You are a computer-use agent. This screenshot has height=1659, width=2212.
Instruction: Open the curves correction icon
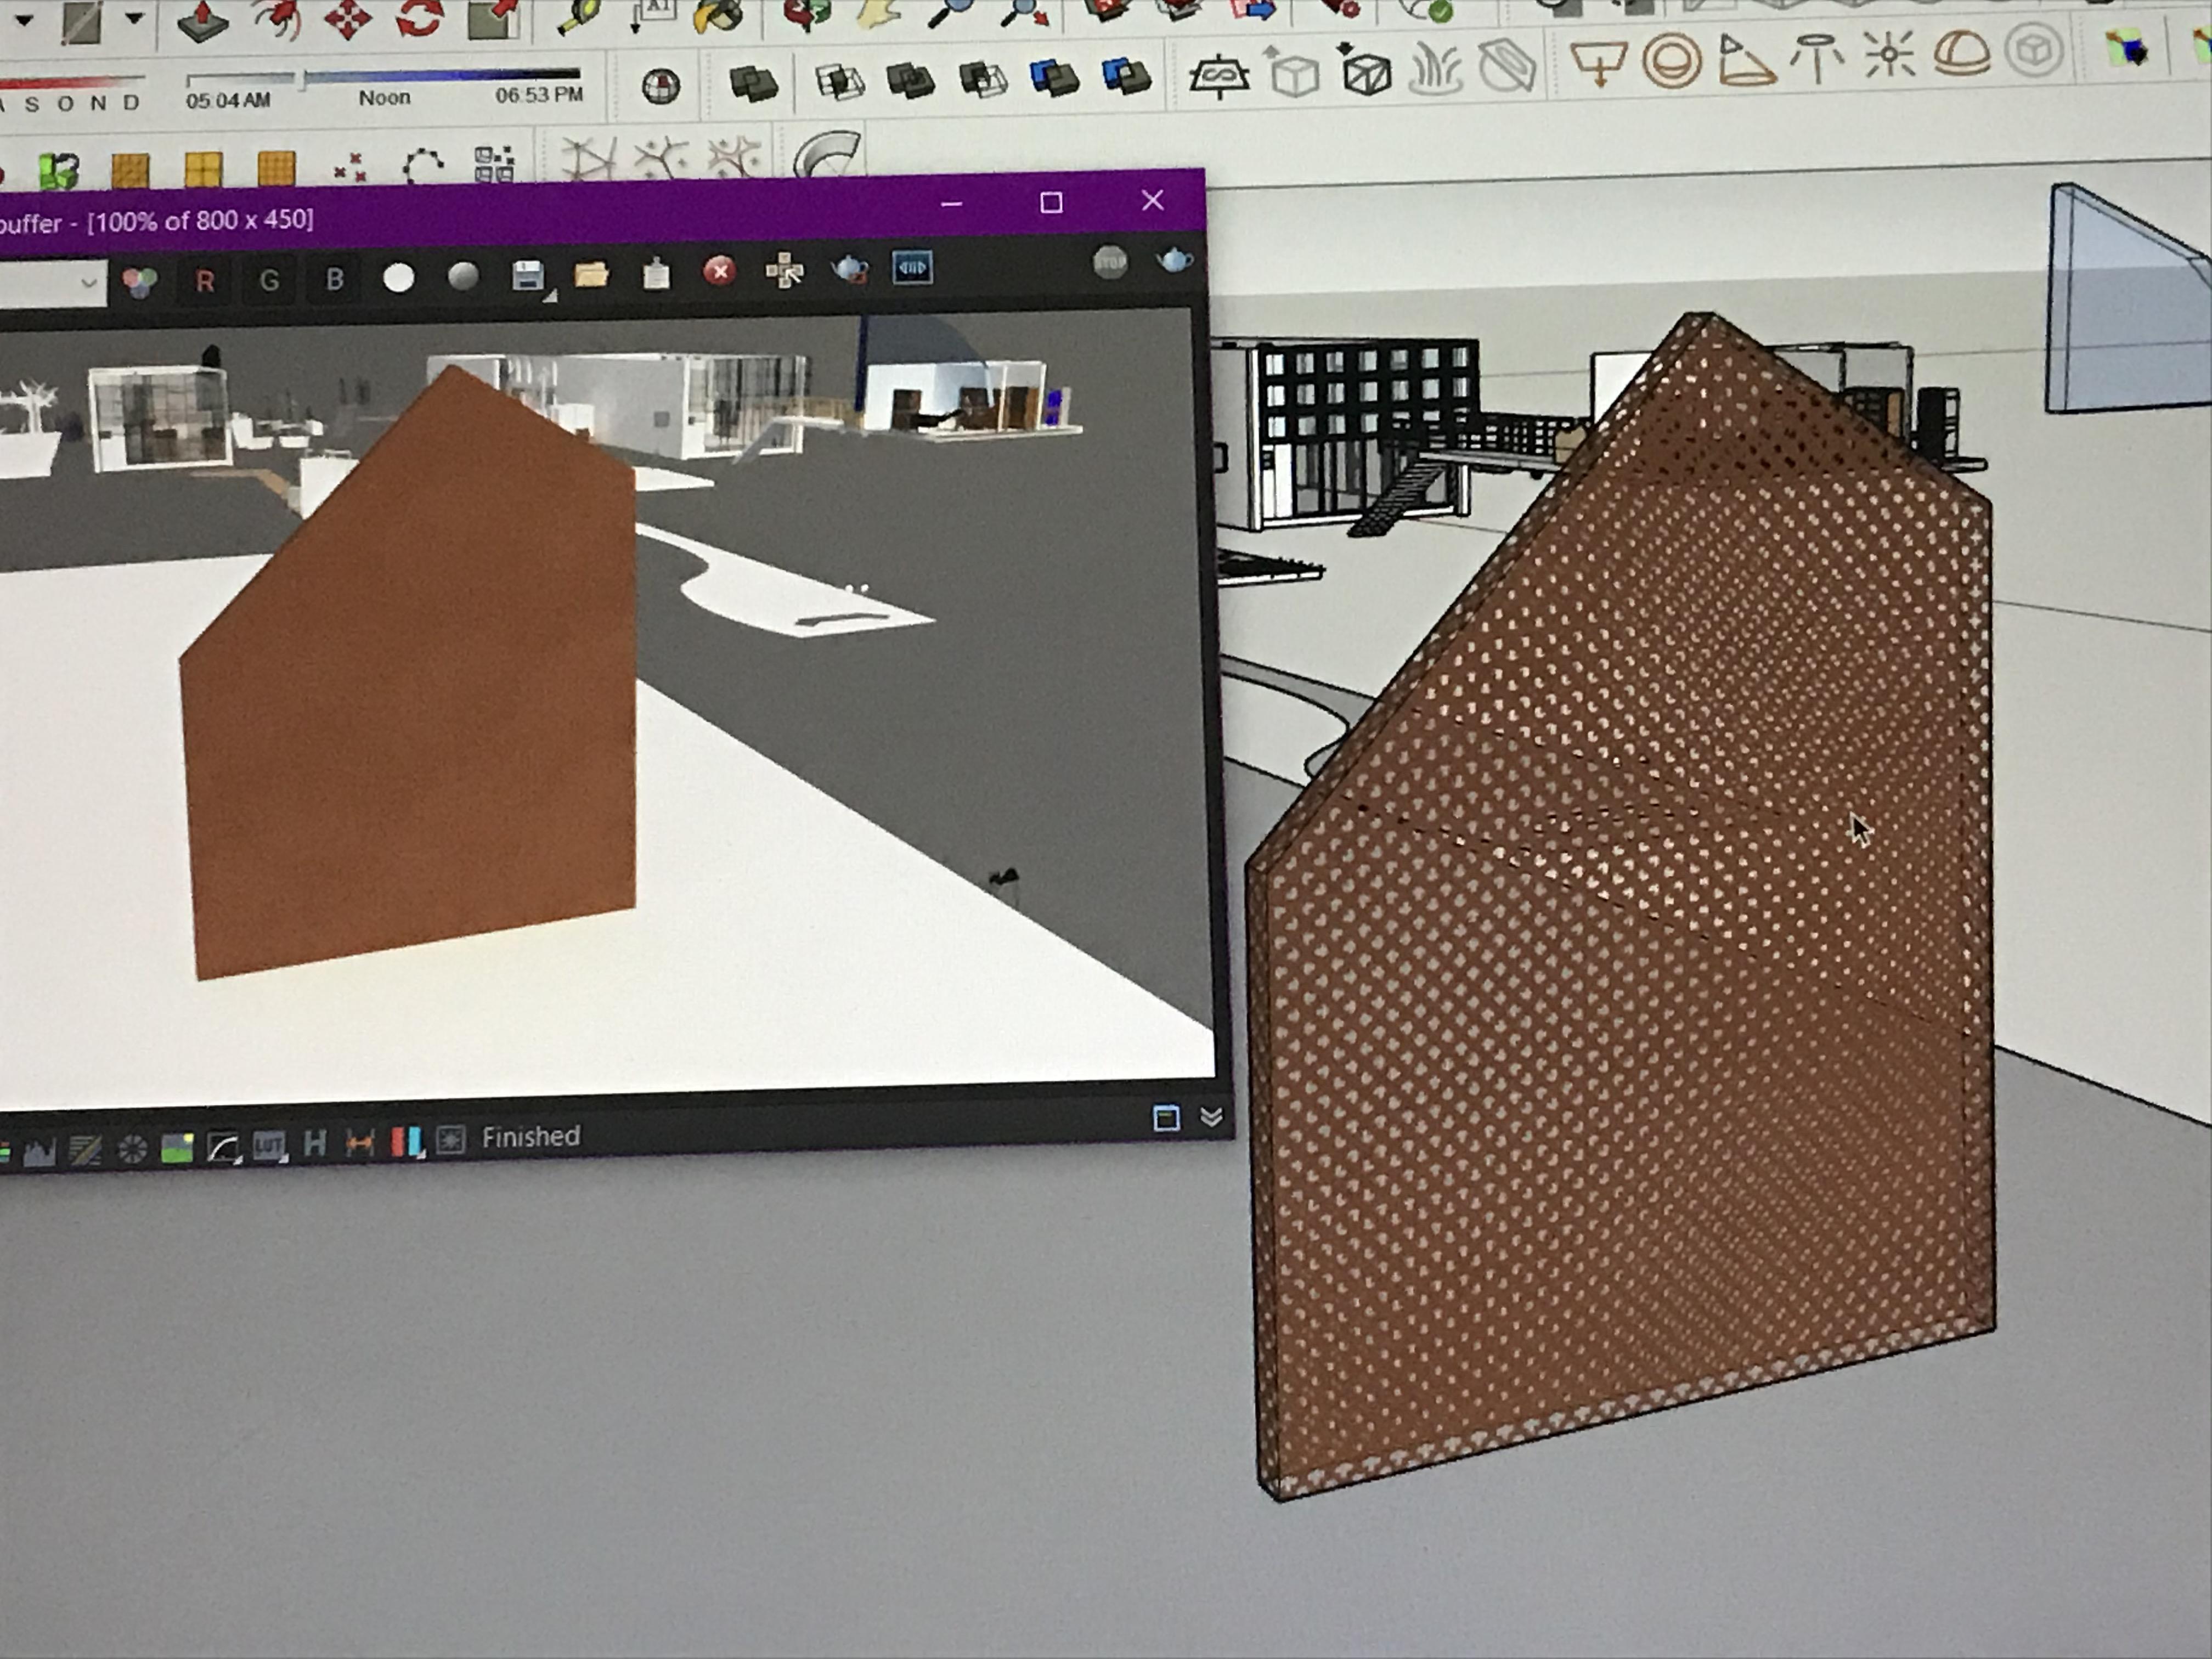tap(223, 1147)
